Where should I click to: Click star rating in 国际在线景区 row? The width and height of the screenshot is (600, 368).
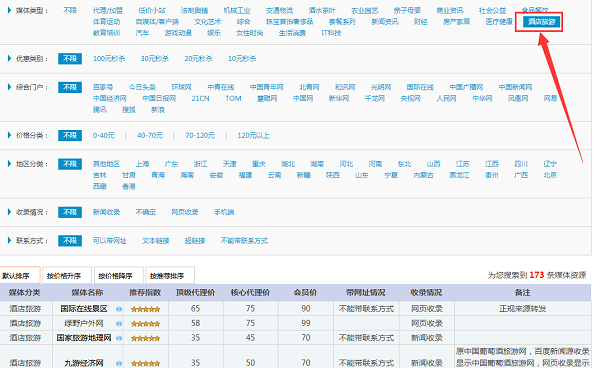point(145,309)
